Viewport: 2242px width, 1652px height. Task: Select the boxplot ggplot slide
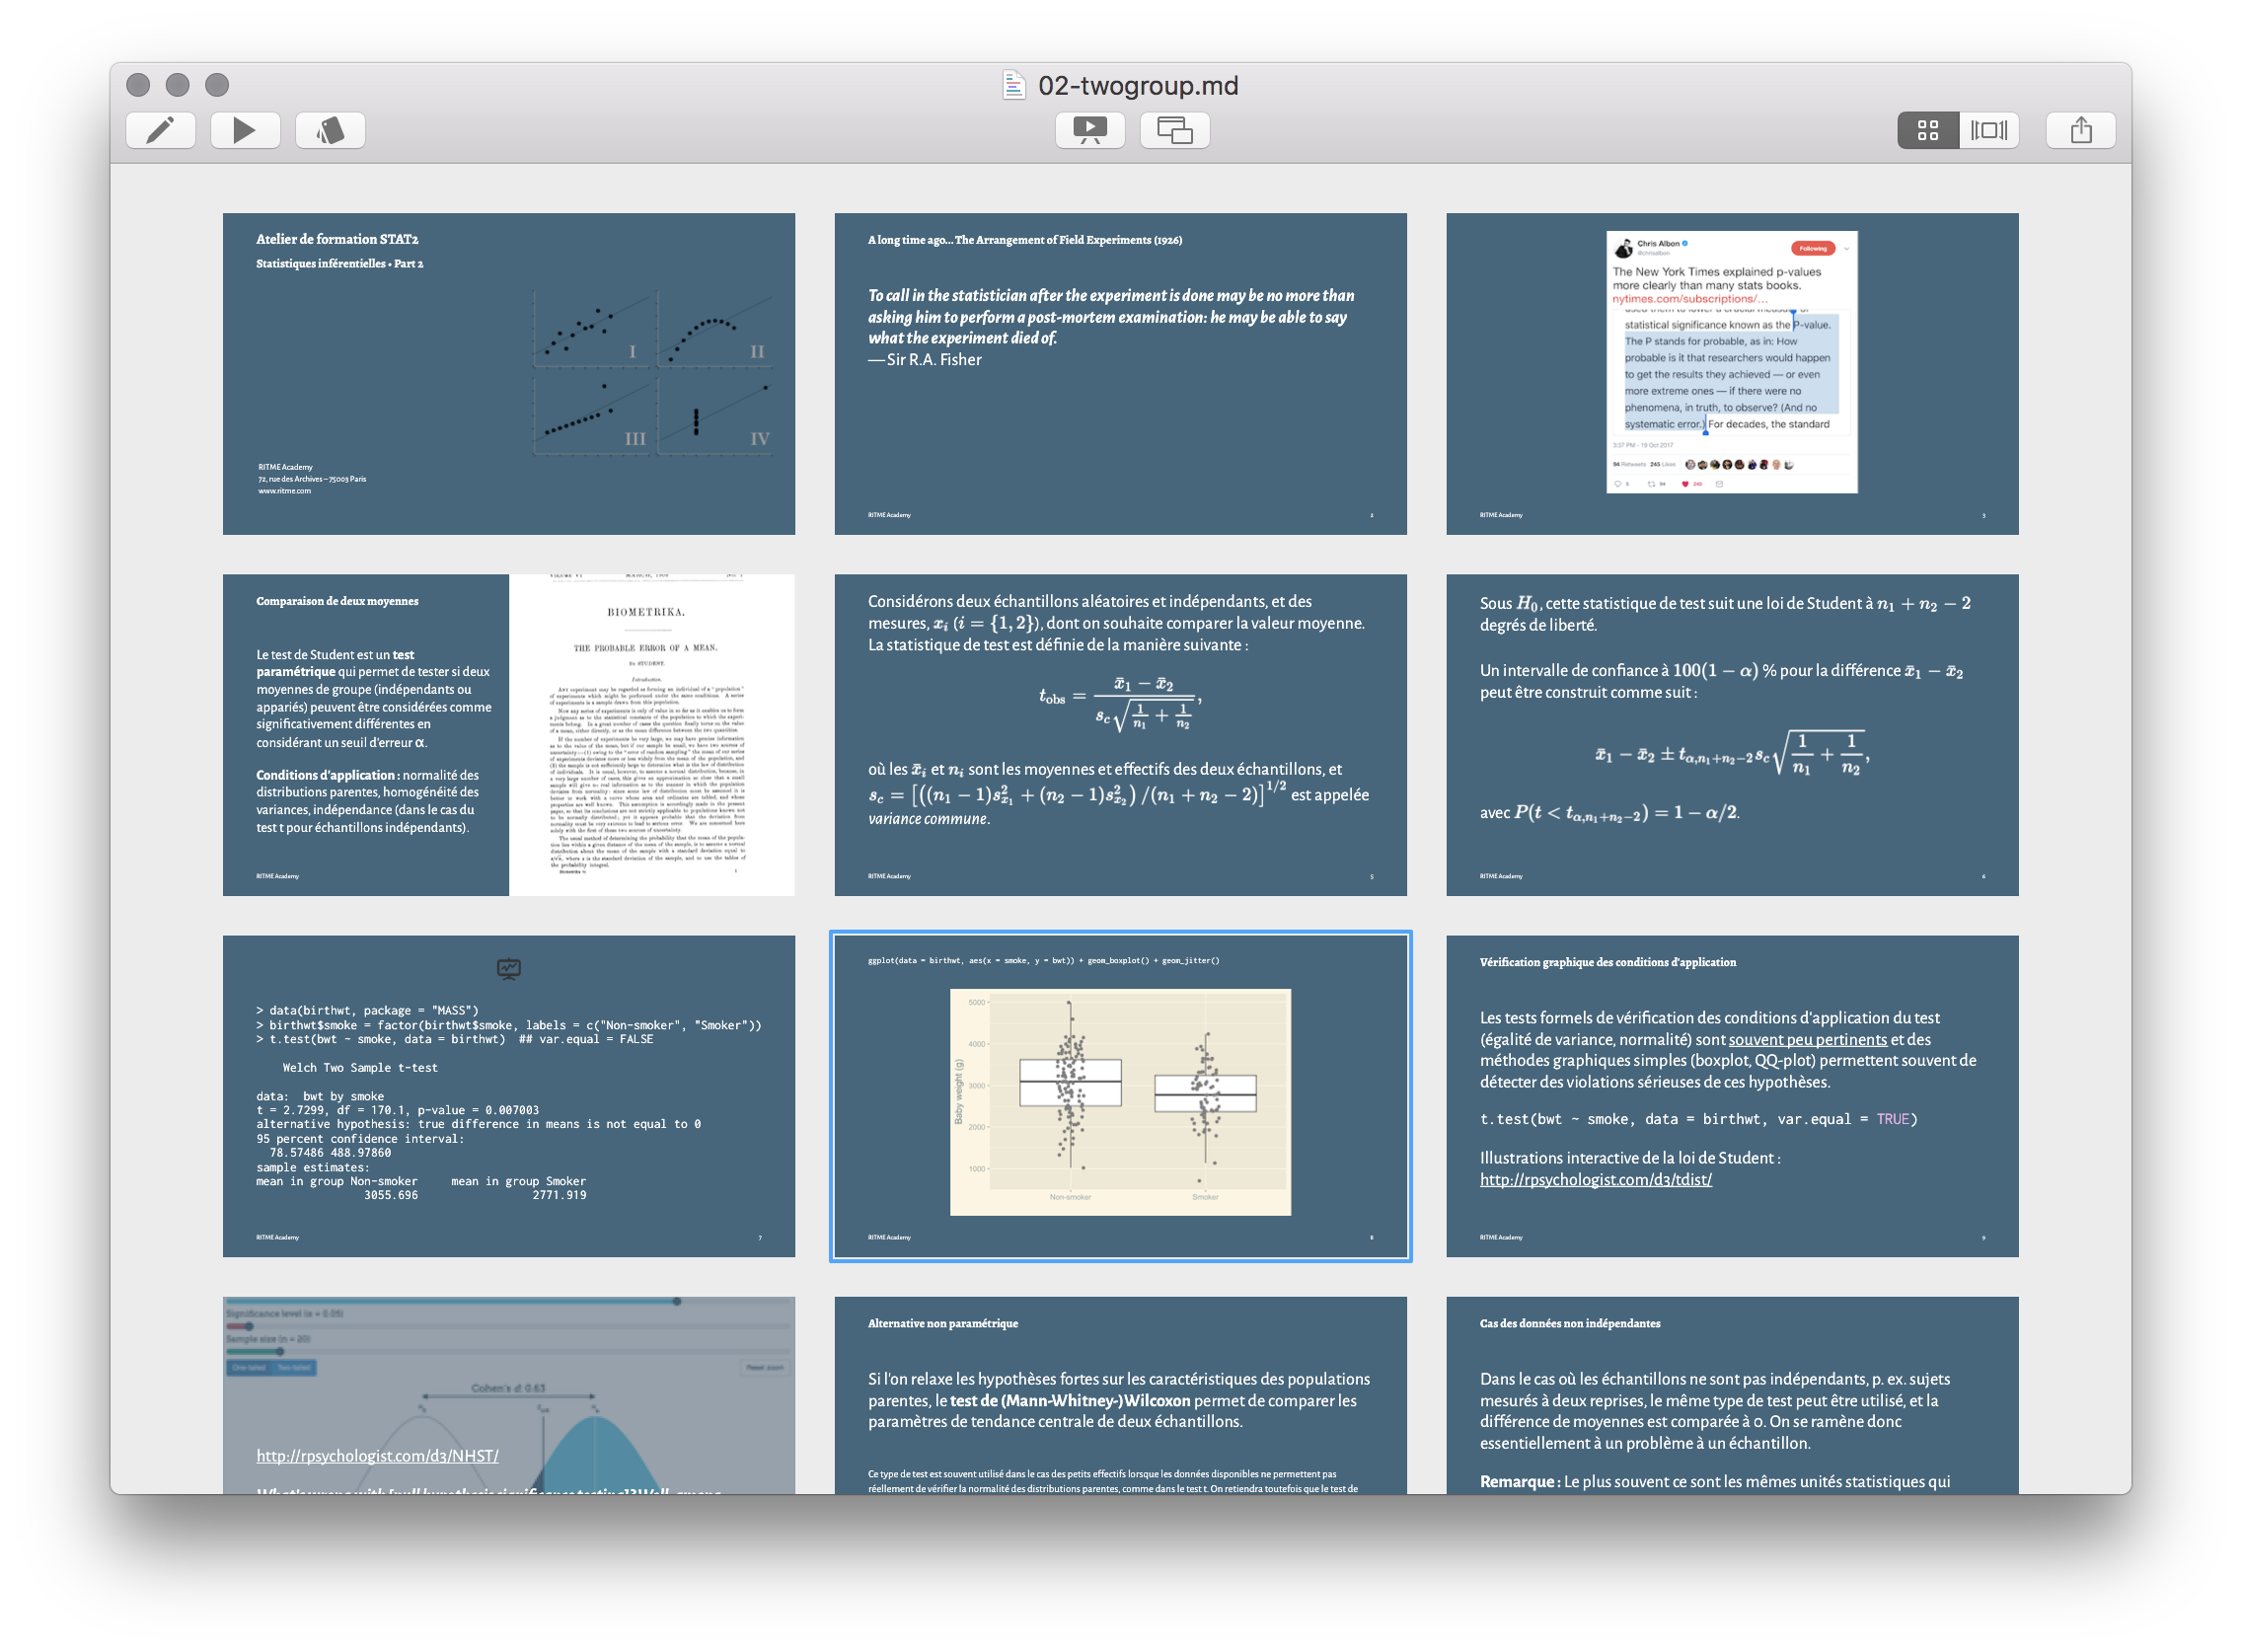coord(1120,1096)
